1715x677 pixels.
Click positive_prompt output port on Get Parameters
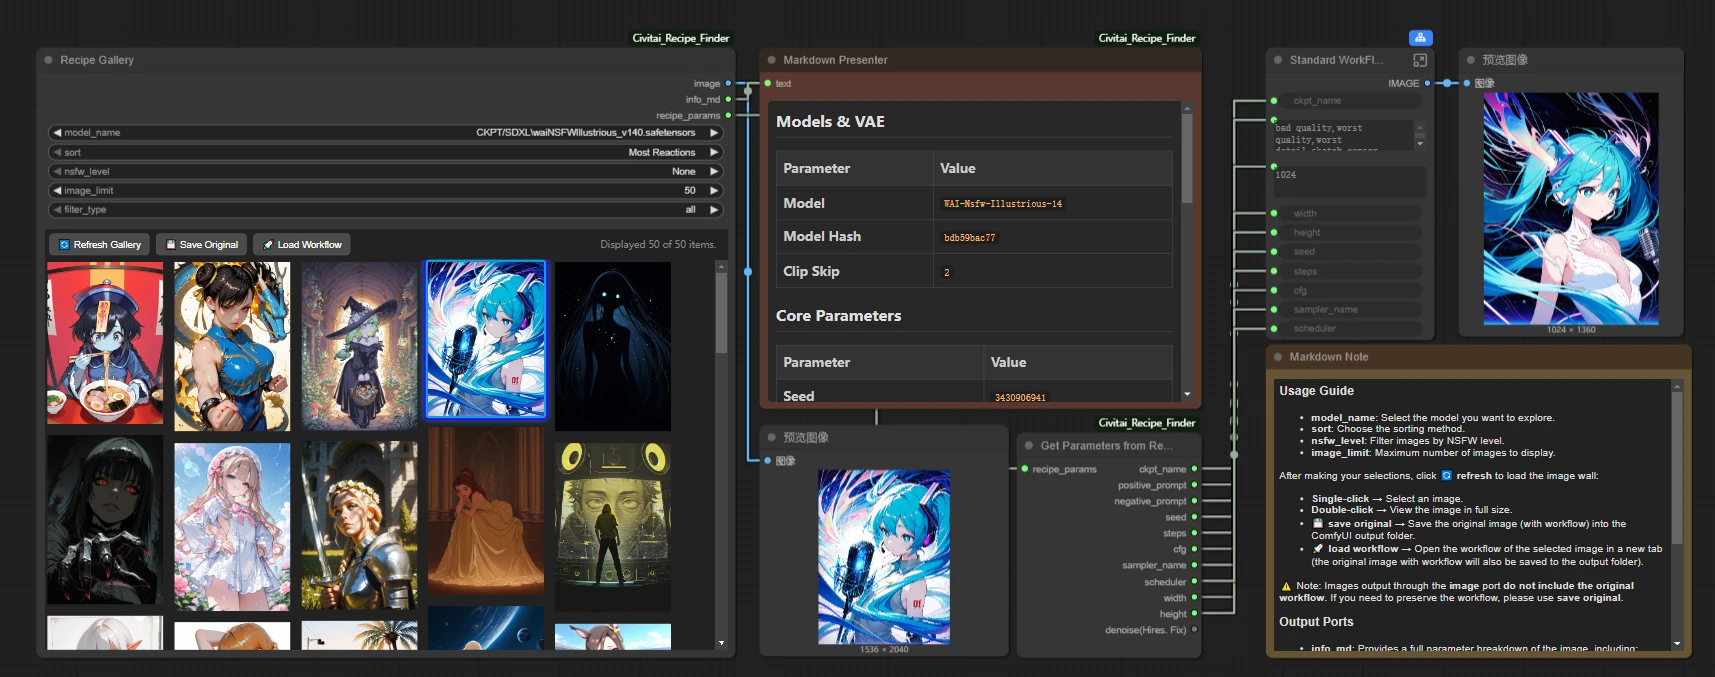pyautogui.click(x=1194, y=485)
